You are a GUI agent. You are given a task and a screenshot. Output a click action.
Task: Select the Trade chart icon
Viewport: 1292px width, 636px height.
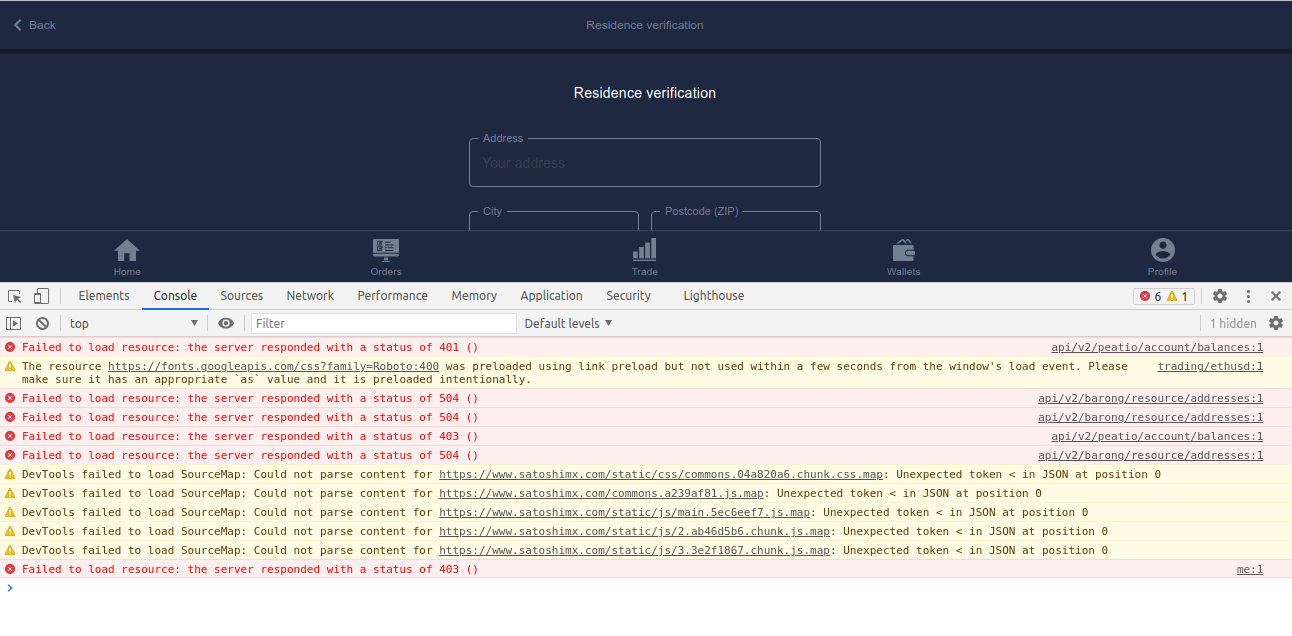[644, 249]
